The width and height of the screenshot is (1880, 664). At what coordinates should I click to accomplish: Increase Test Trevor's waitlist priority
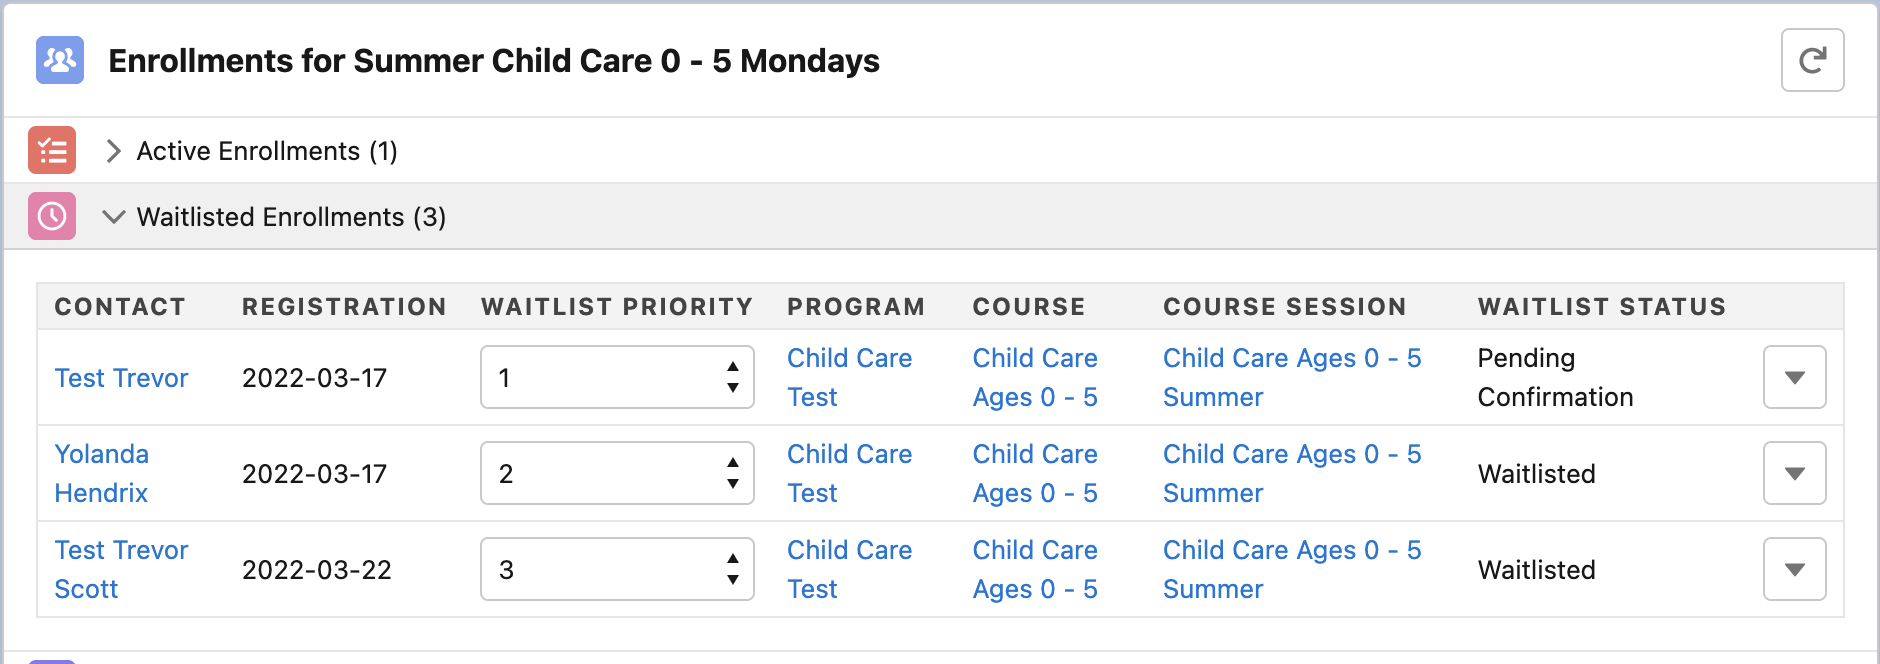coord(733,368)
